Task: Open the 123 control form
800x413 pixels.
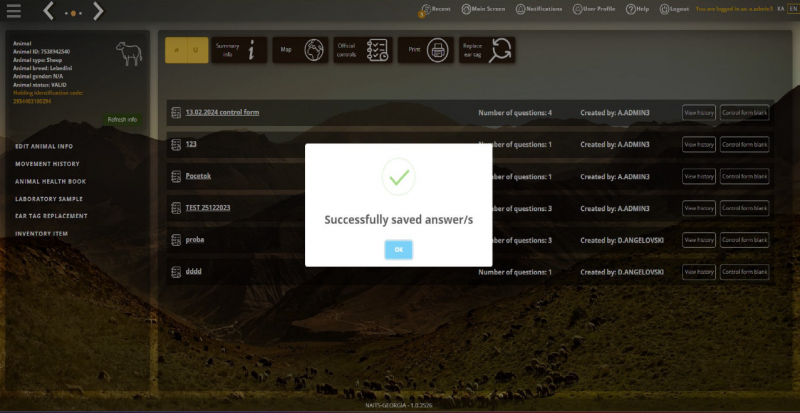Action: tap(191, 144)
